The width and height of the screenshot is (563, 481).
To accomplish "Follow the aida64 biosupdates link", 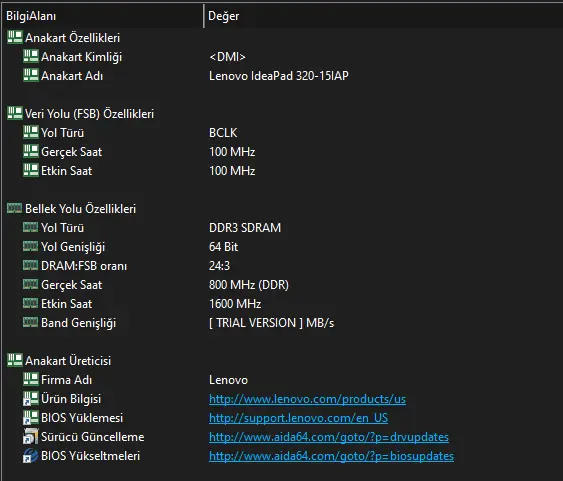I will (x=331, y=456).
